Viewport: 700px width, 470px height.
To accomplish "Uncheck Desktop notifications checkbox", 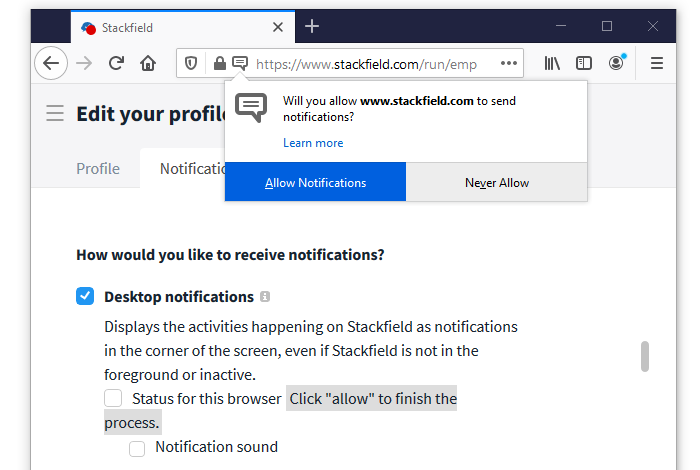I will click(85, 296).
